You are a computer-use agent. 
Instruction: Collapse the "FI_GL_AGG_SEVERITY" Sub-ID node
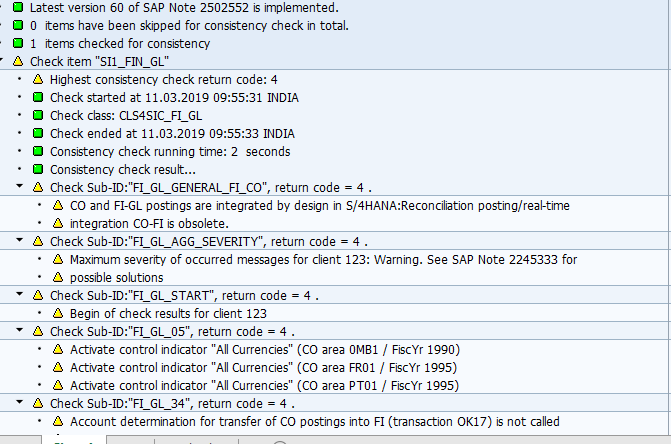pos(19,241)
